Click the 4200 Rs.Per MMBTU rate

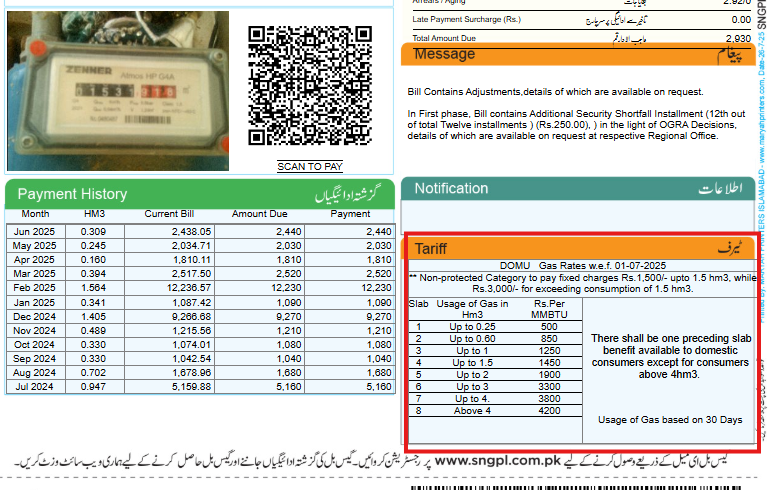click(549, 411)
